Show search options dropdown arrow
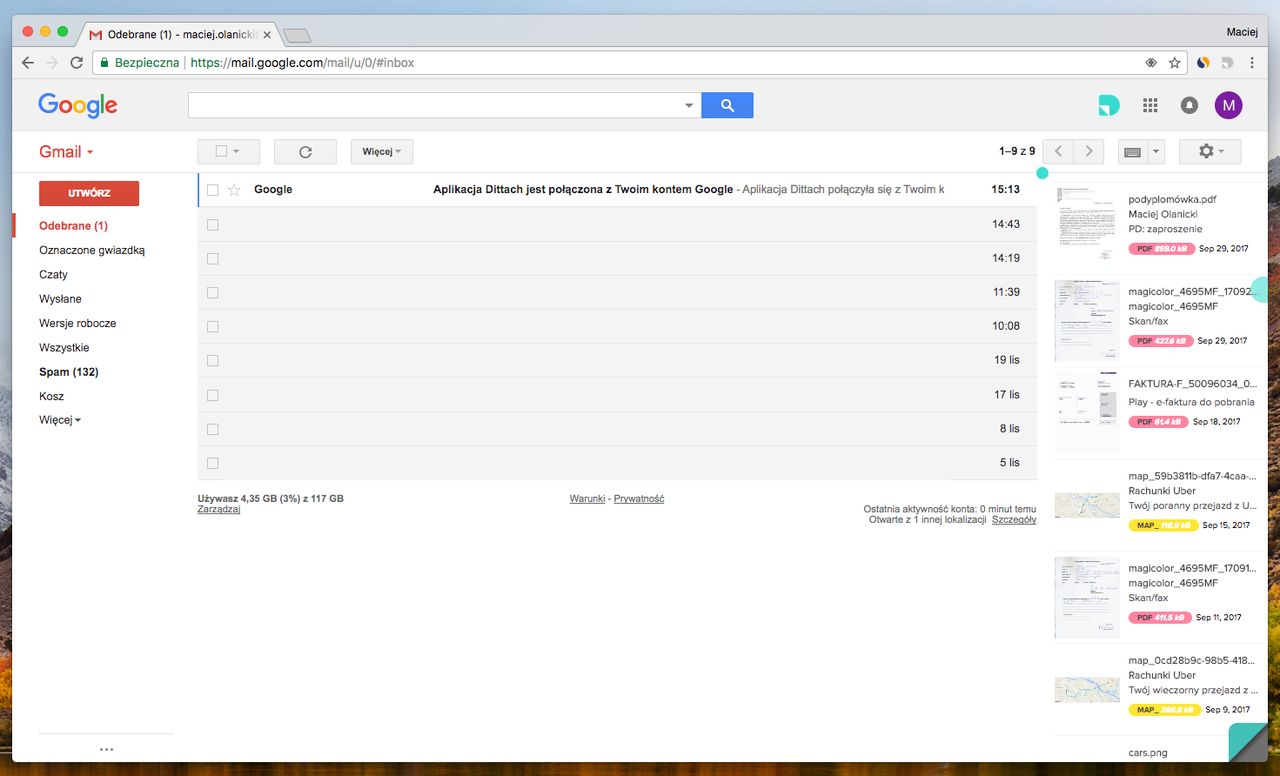 point(688,105)
